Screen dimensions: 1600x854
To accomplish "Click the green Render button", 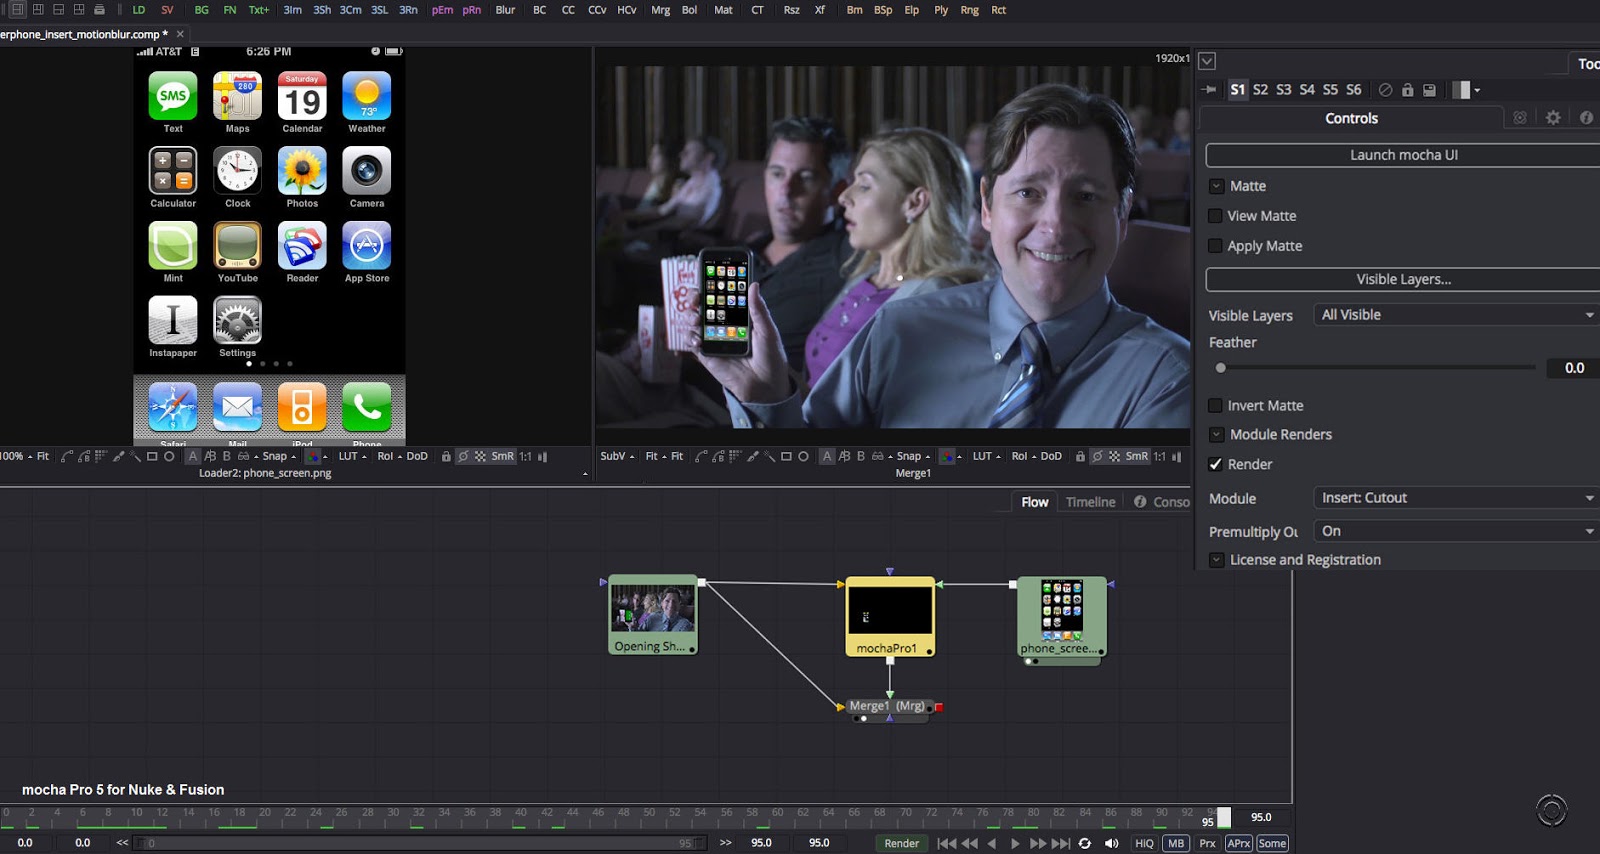I will point(901,843).
